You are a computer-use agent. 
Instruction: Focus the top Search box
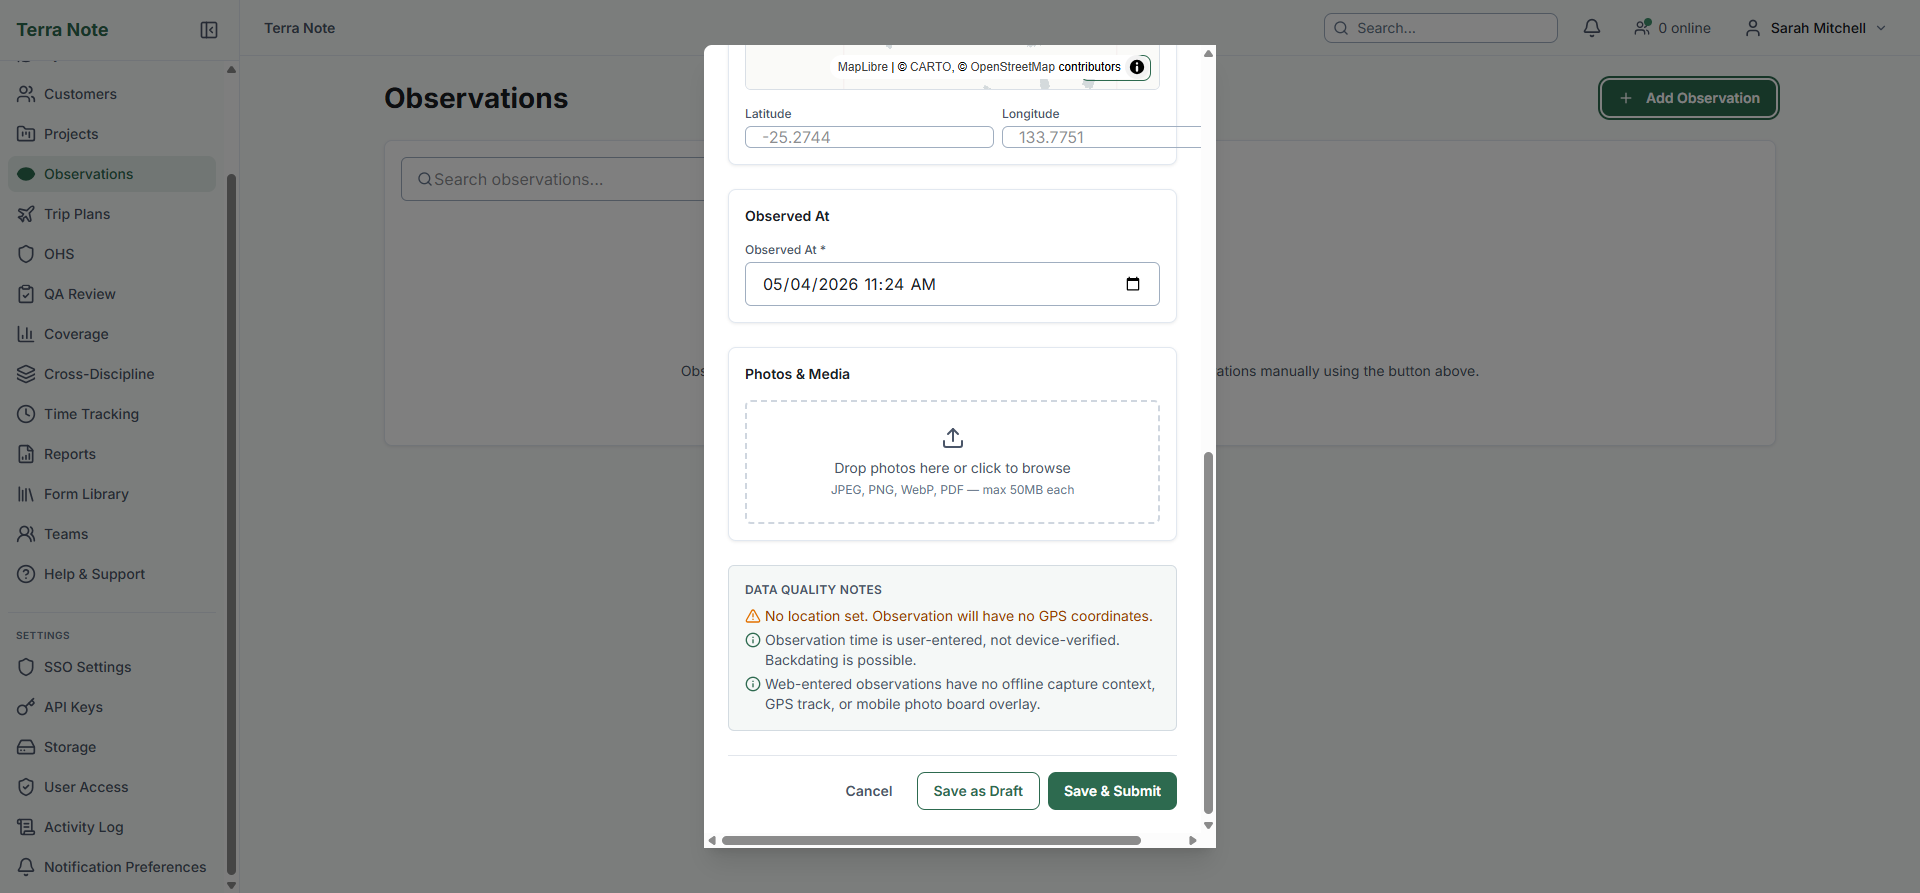pyautogui.click(x=1440, y=28)
